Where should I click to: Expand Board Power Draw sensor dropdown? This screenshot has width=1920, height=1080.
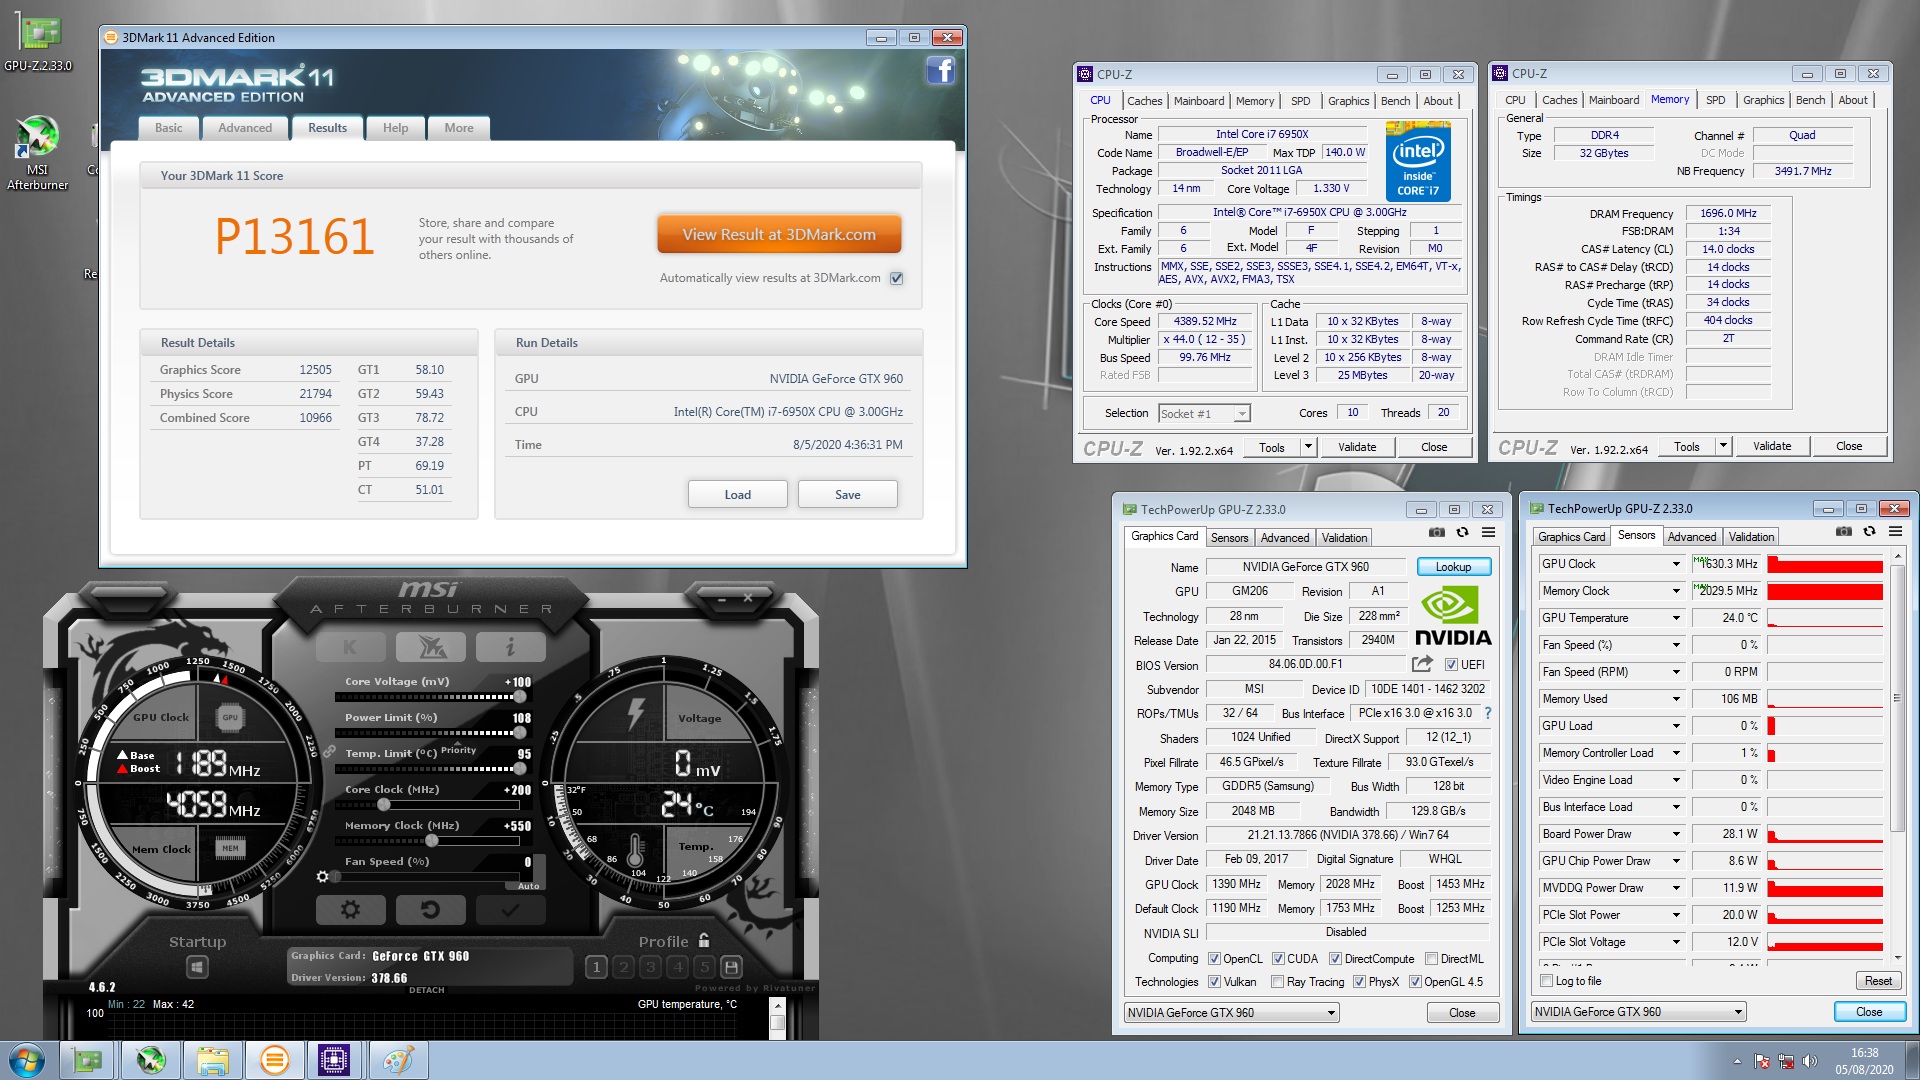point(1676,834)
